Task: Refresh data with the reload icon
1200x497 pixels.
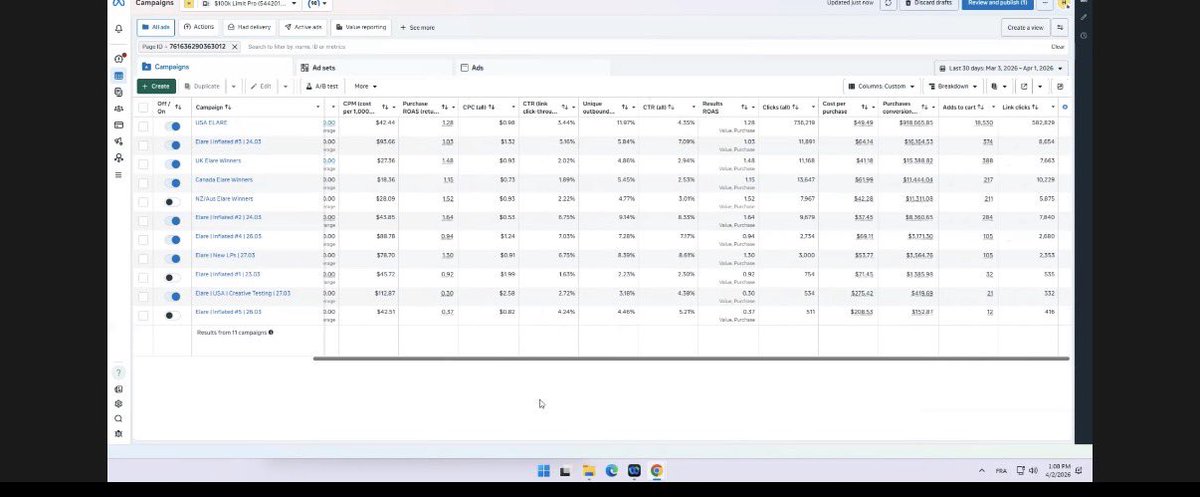Action: pos(889,3)
